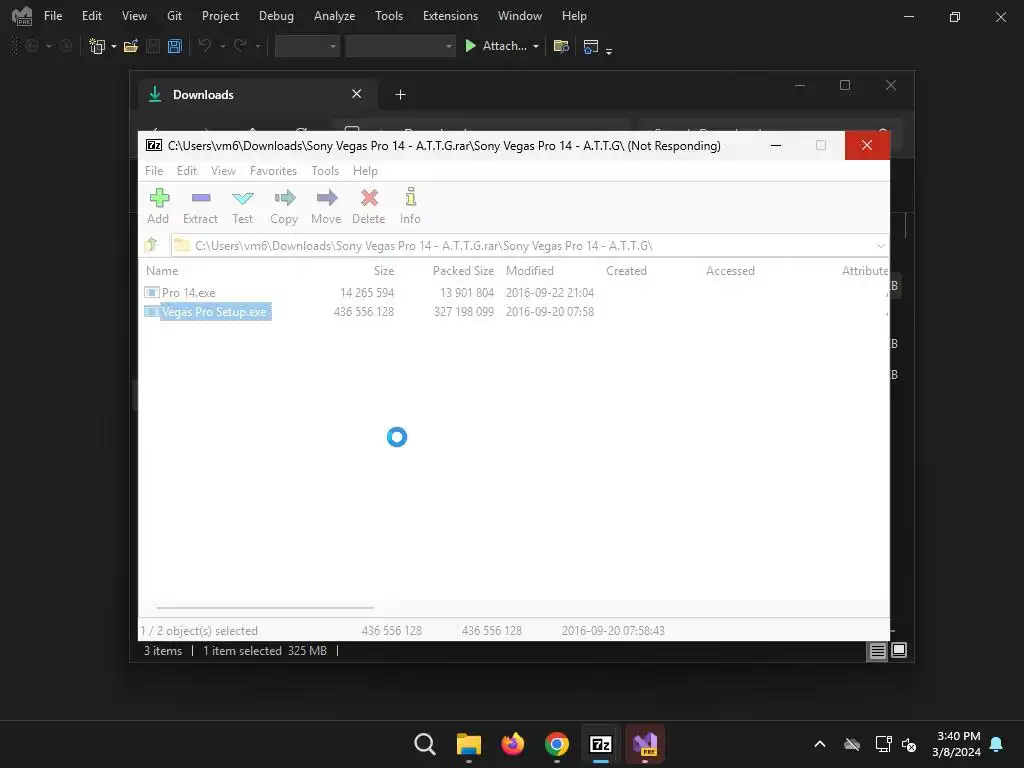
Task: Show hidden system tray icons
Action: (x=820, y=744)
